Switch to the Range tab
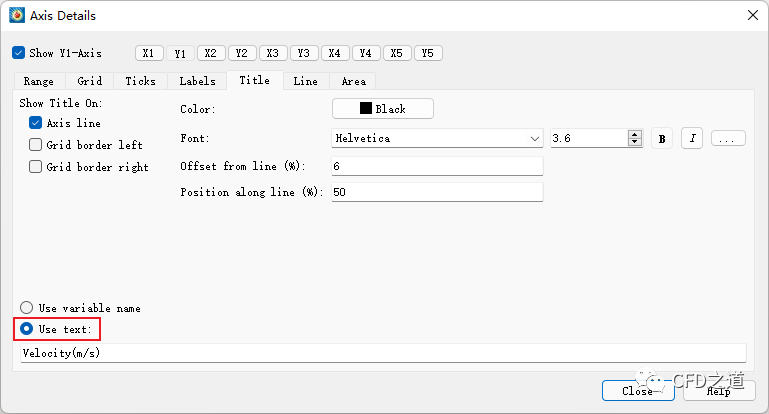Image resolution: width=769 pixels, height=414 pixels. [x=39, y=81]
